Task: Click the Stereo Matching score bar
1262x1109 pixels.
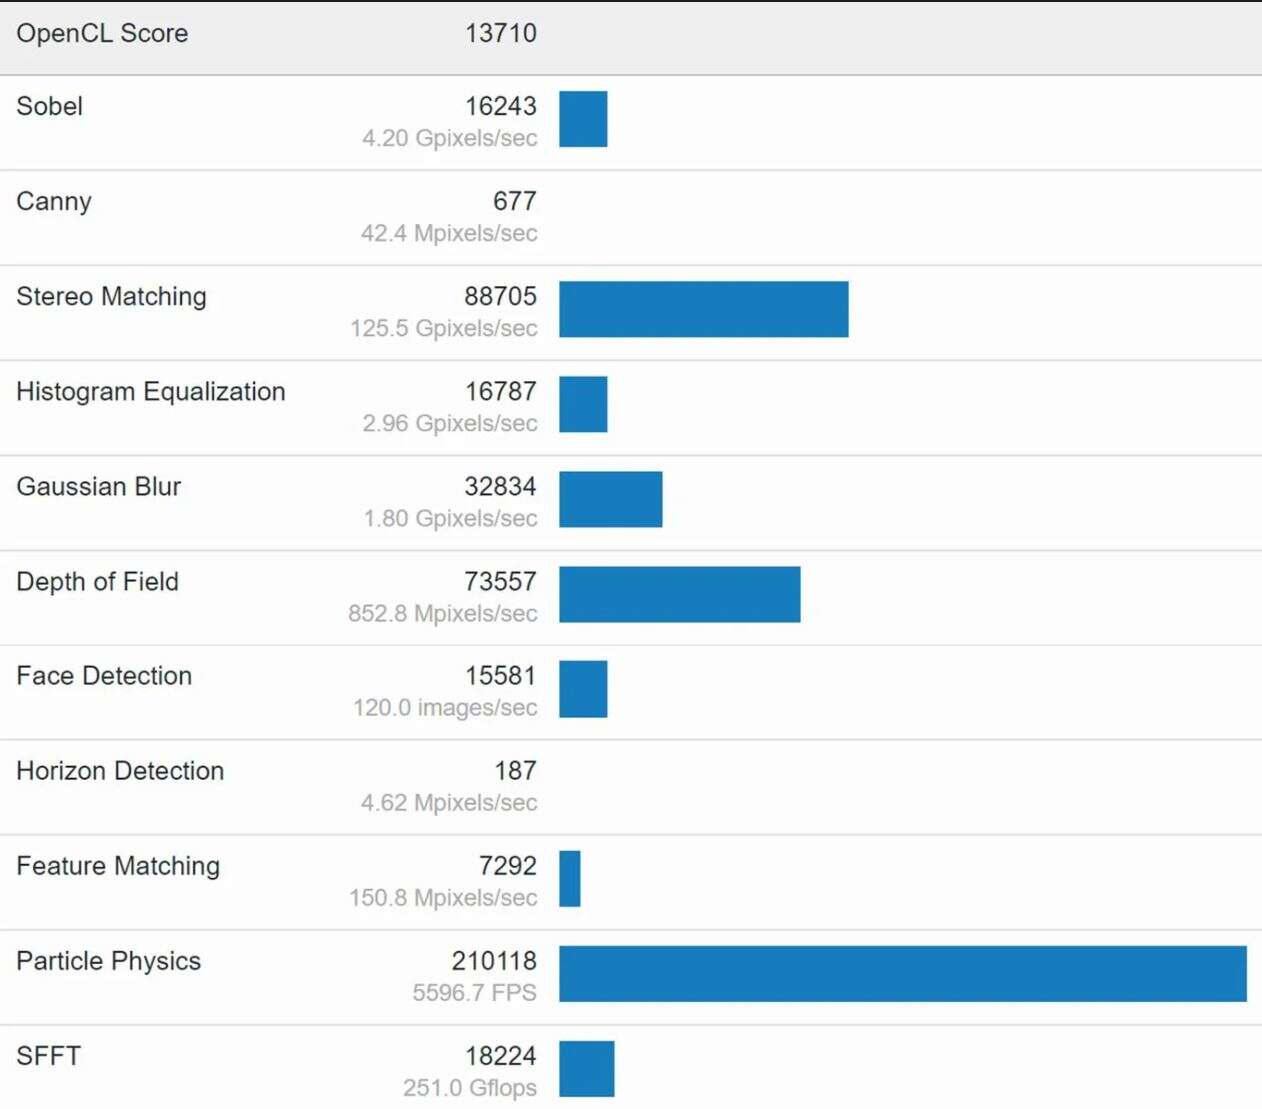Action: coord(703,309)
